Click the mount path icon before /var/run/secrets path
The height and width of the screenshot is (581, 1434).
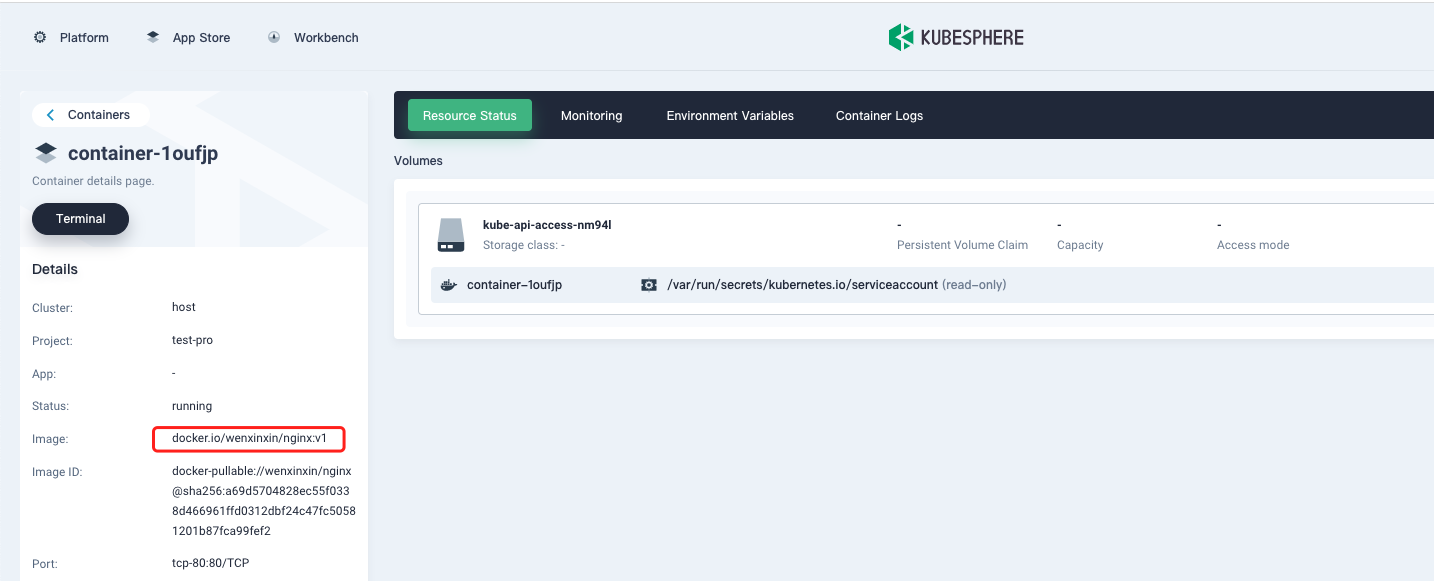coord(648,285)
